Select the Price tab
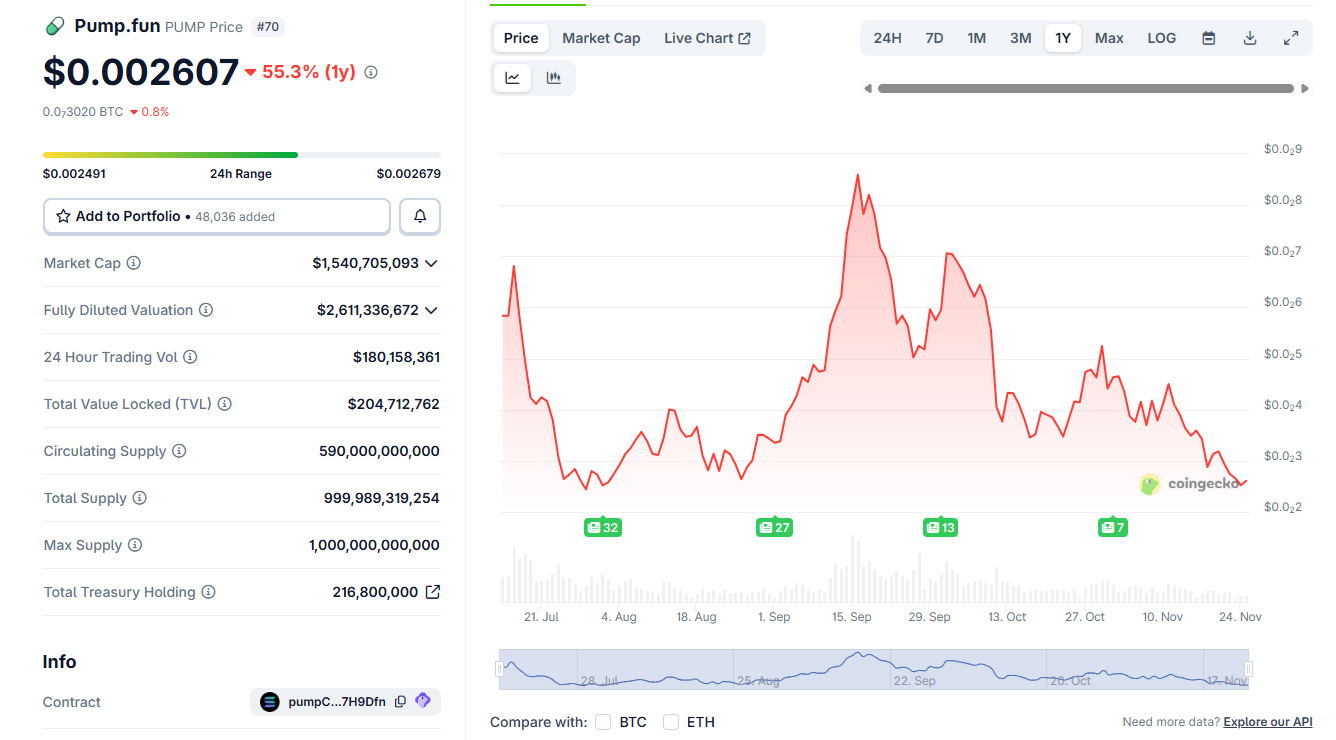 [x=520, y=37]
